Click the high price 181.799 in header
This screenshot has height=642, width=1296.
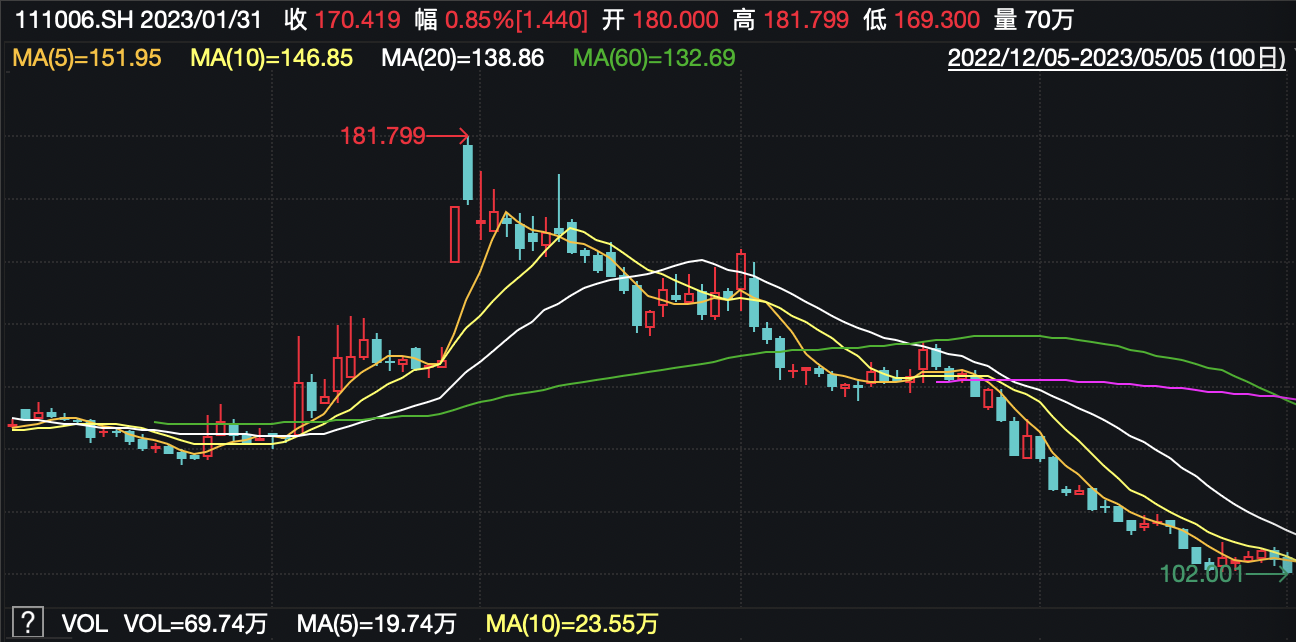[x=804, y=19]
